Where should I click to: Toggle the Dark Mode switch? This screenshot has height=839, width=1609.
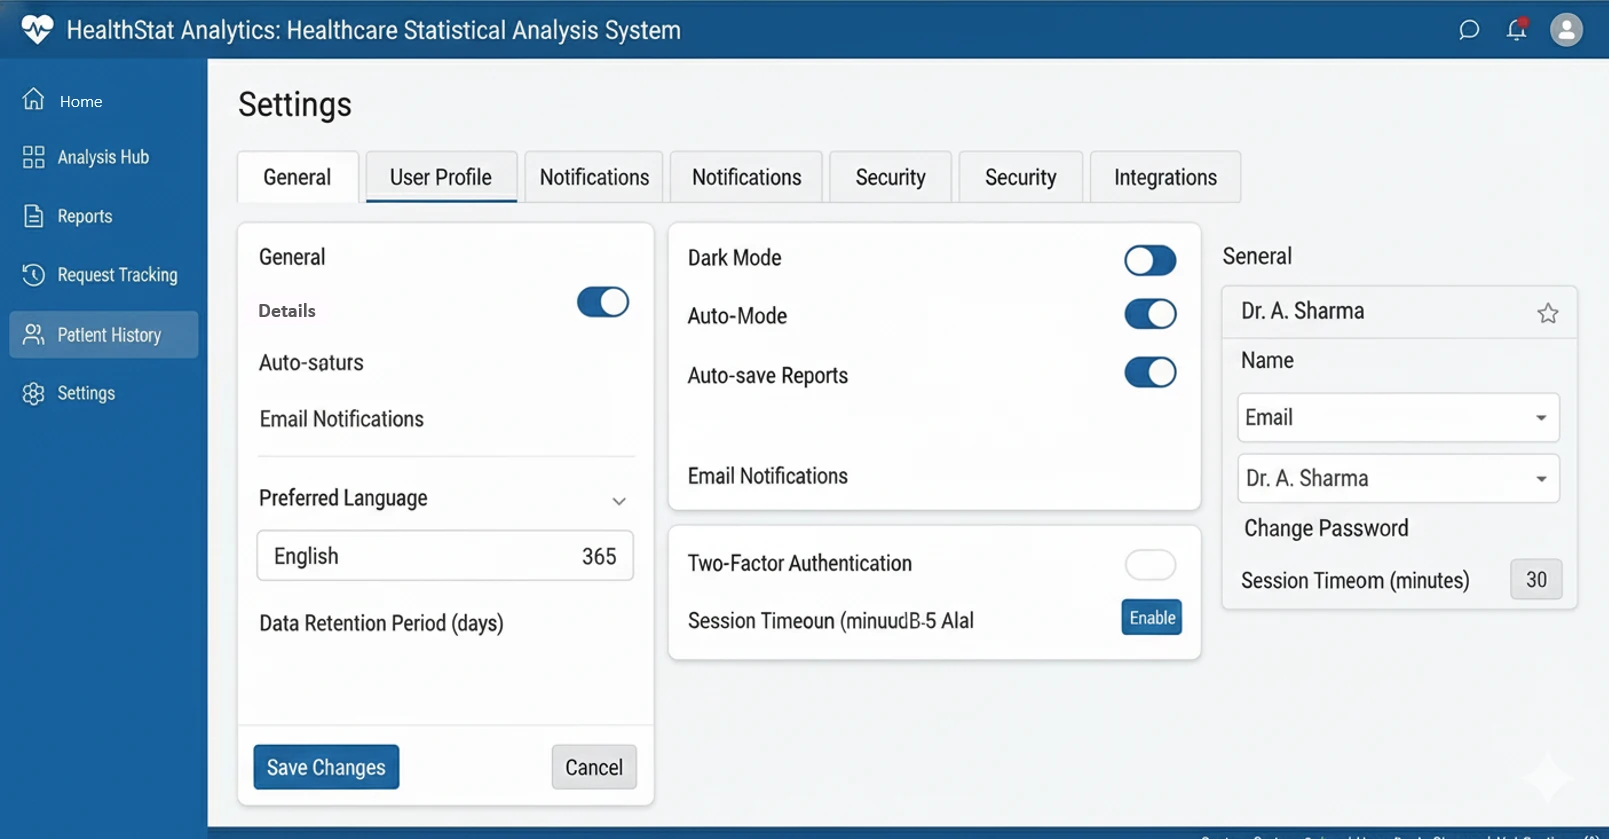click(x=1150, y=261)
